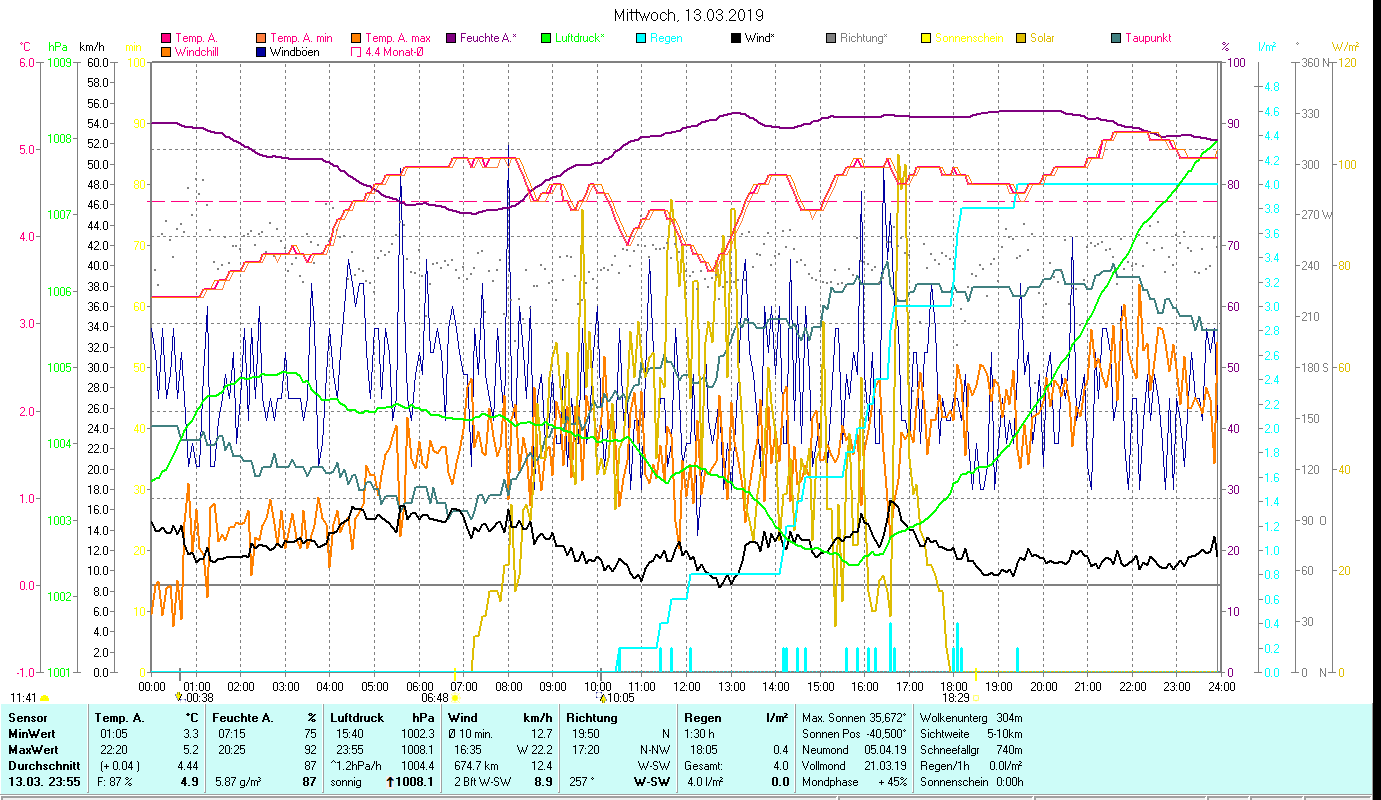The height and width of the screenshot is (800, 1381).
Task: Click the Taupunkt legend label
Action: pyautogui.click(x=1148, y=38)
